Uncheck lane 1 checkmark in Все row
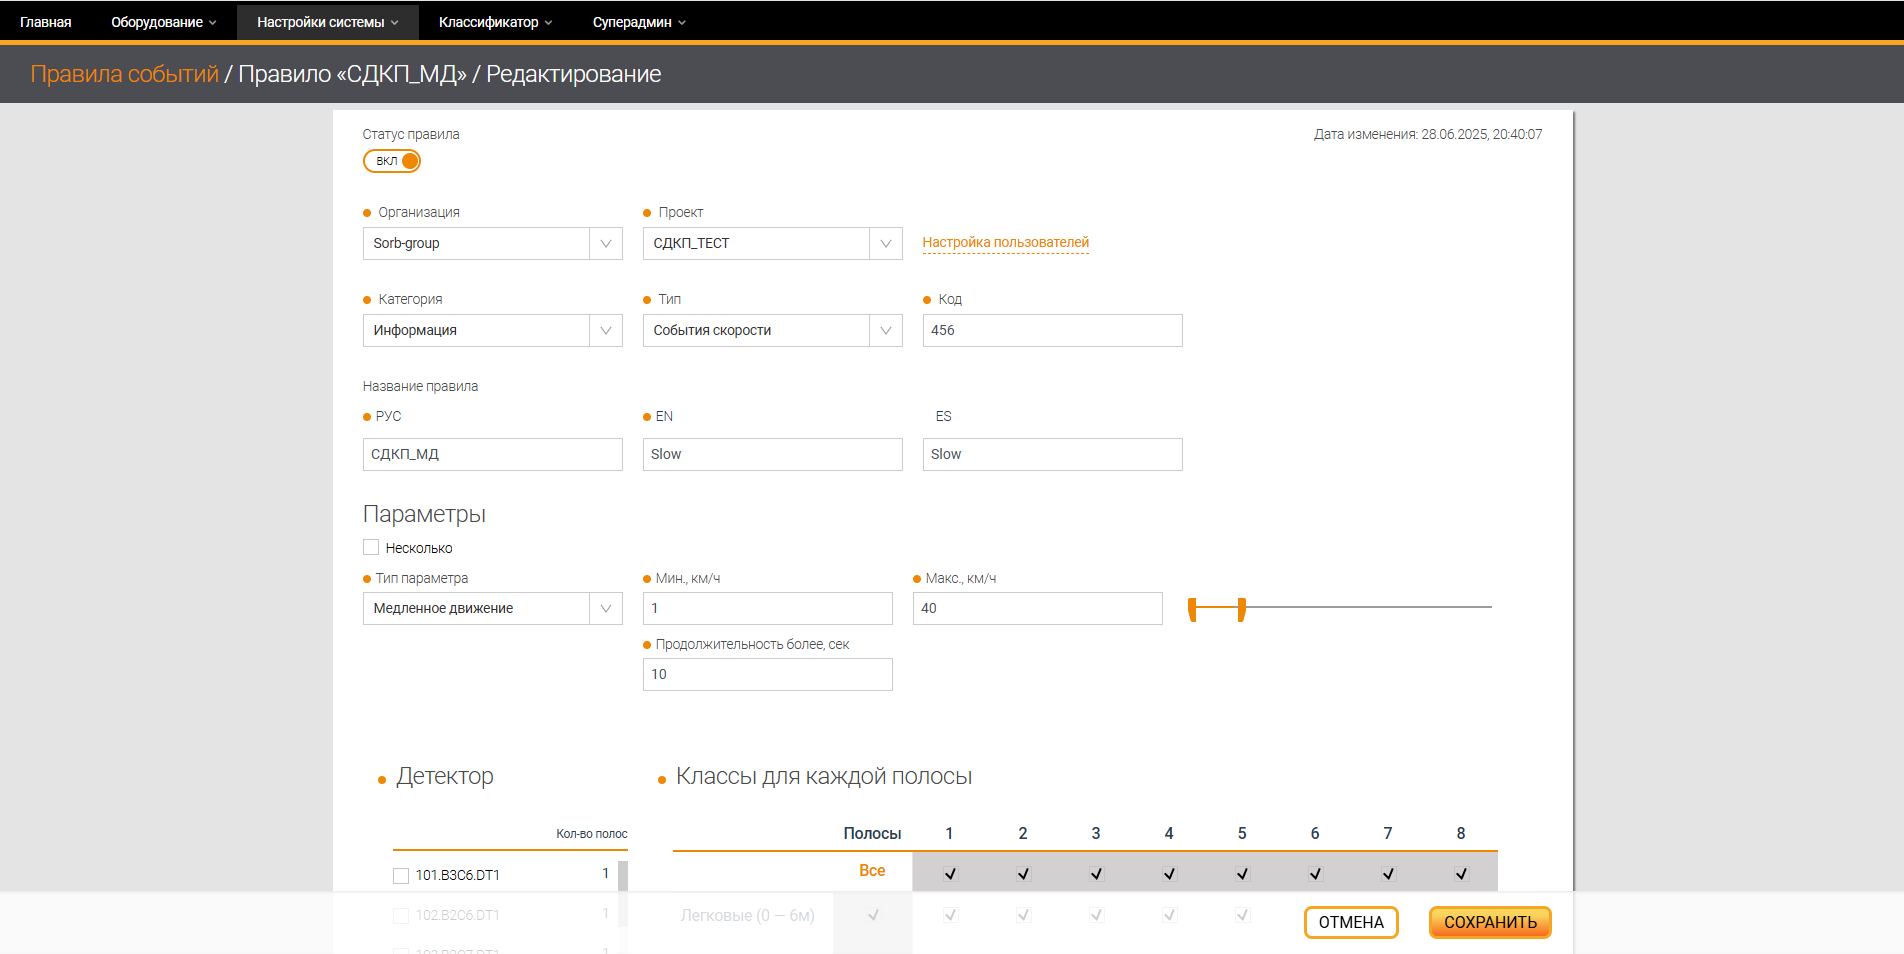This screenshot has height=954, width=1904. click(x=949, y=872)
